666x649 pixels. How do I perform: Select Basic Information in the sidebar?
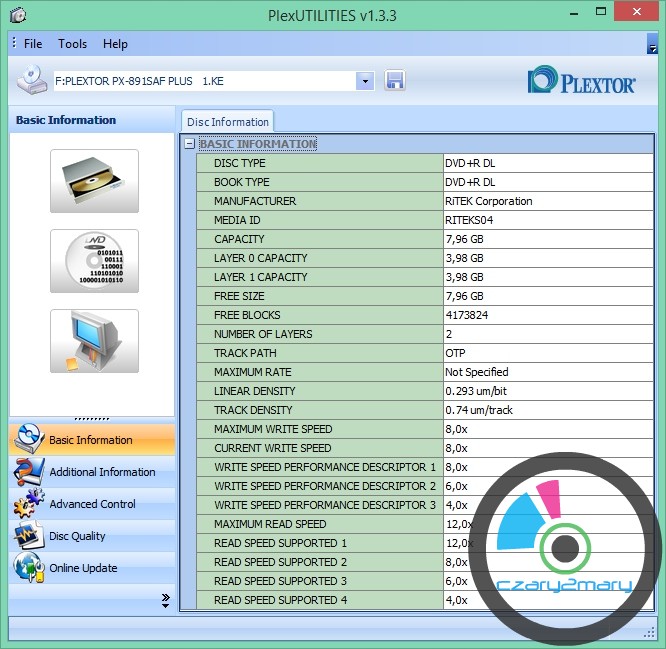[90, 440]
